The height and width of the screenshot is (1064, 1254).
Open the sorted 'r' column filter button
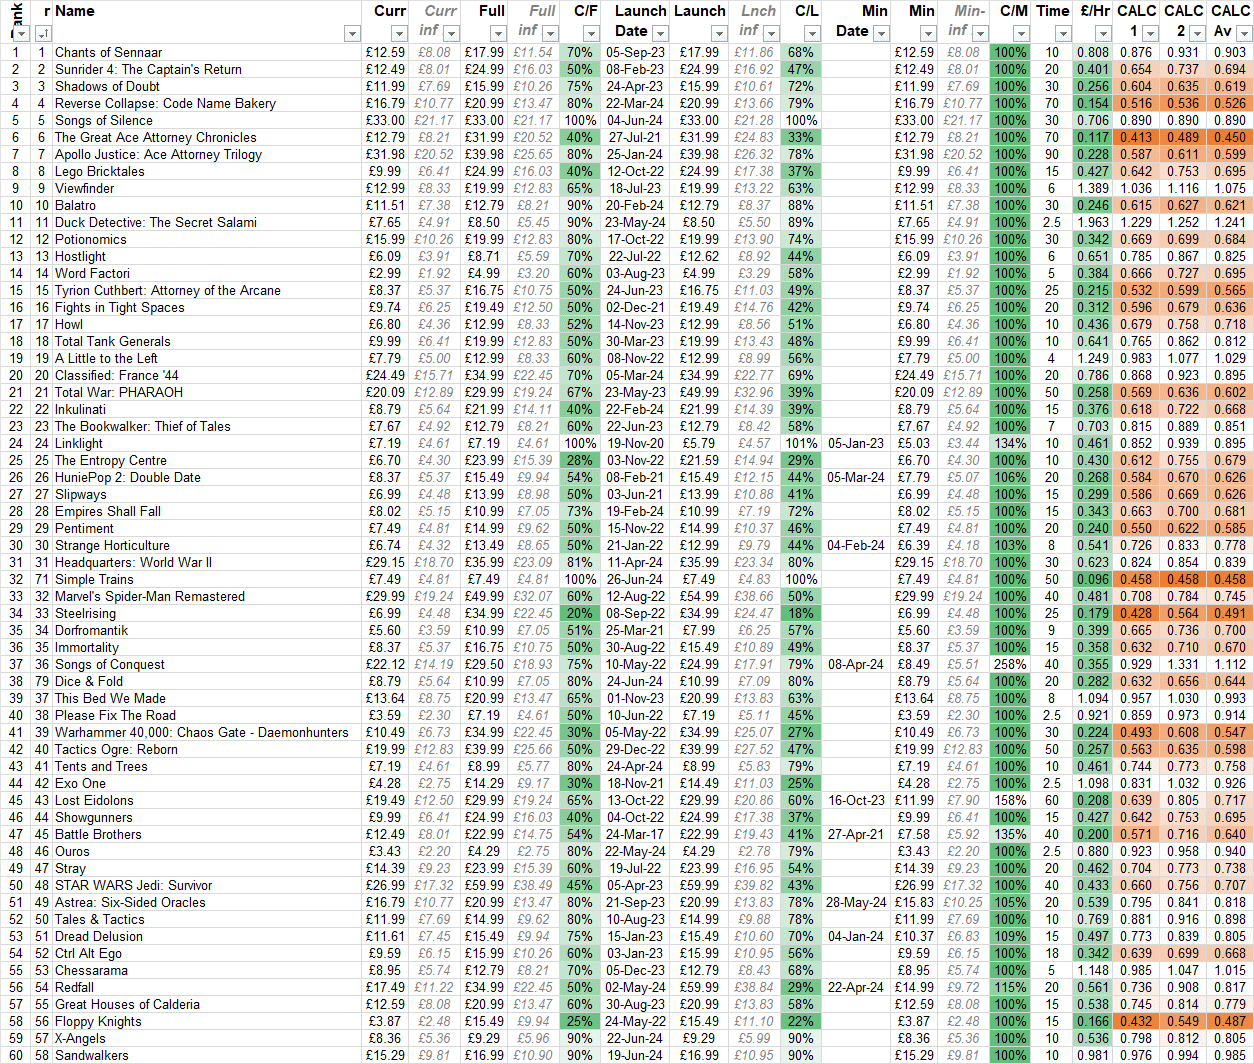[x=43, y=34]
